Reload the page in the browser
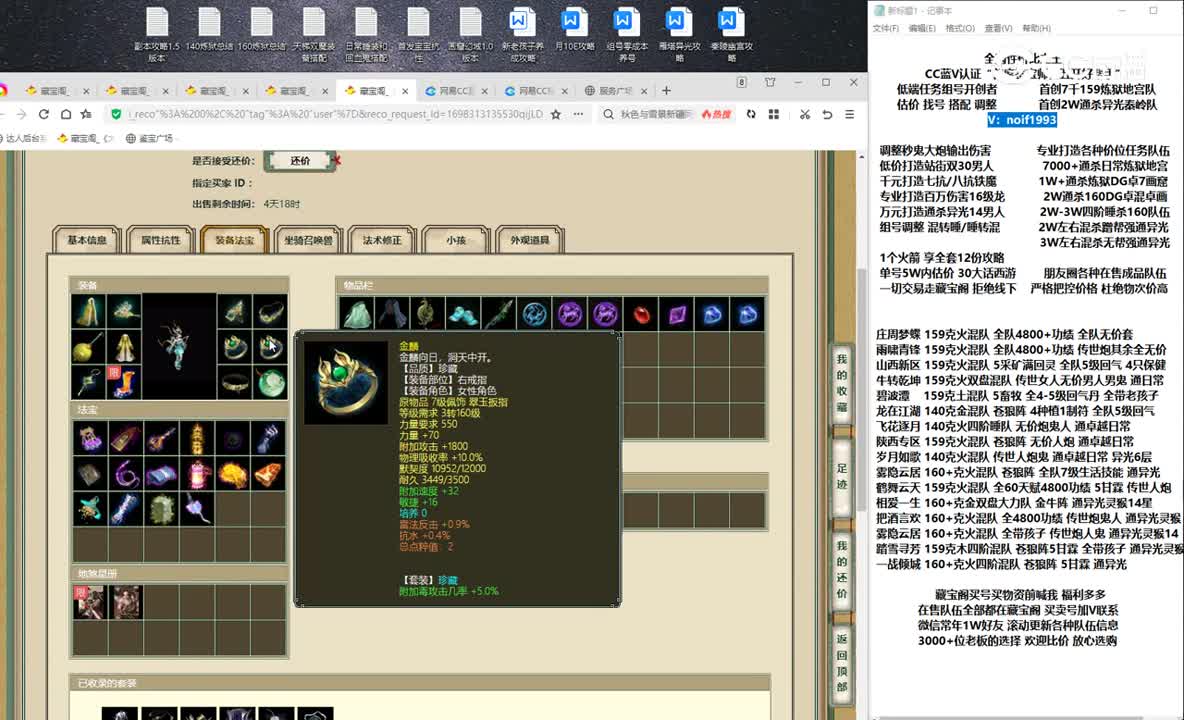Screen dimensions: 1184x720 44,114
